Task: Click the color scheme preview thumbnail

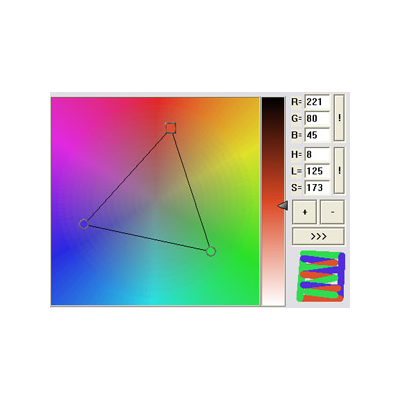Action: pos(321,277)
